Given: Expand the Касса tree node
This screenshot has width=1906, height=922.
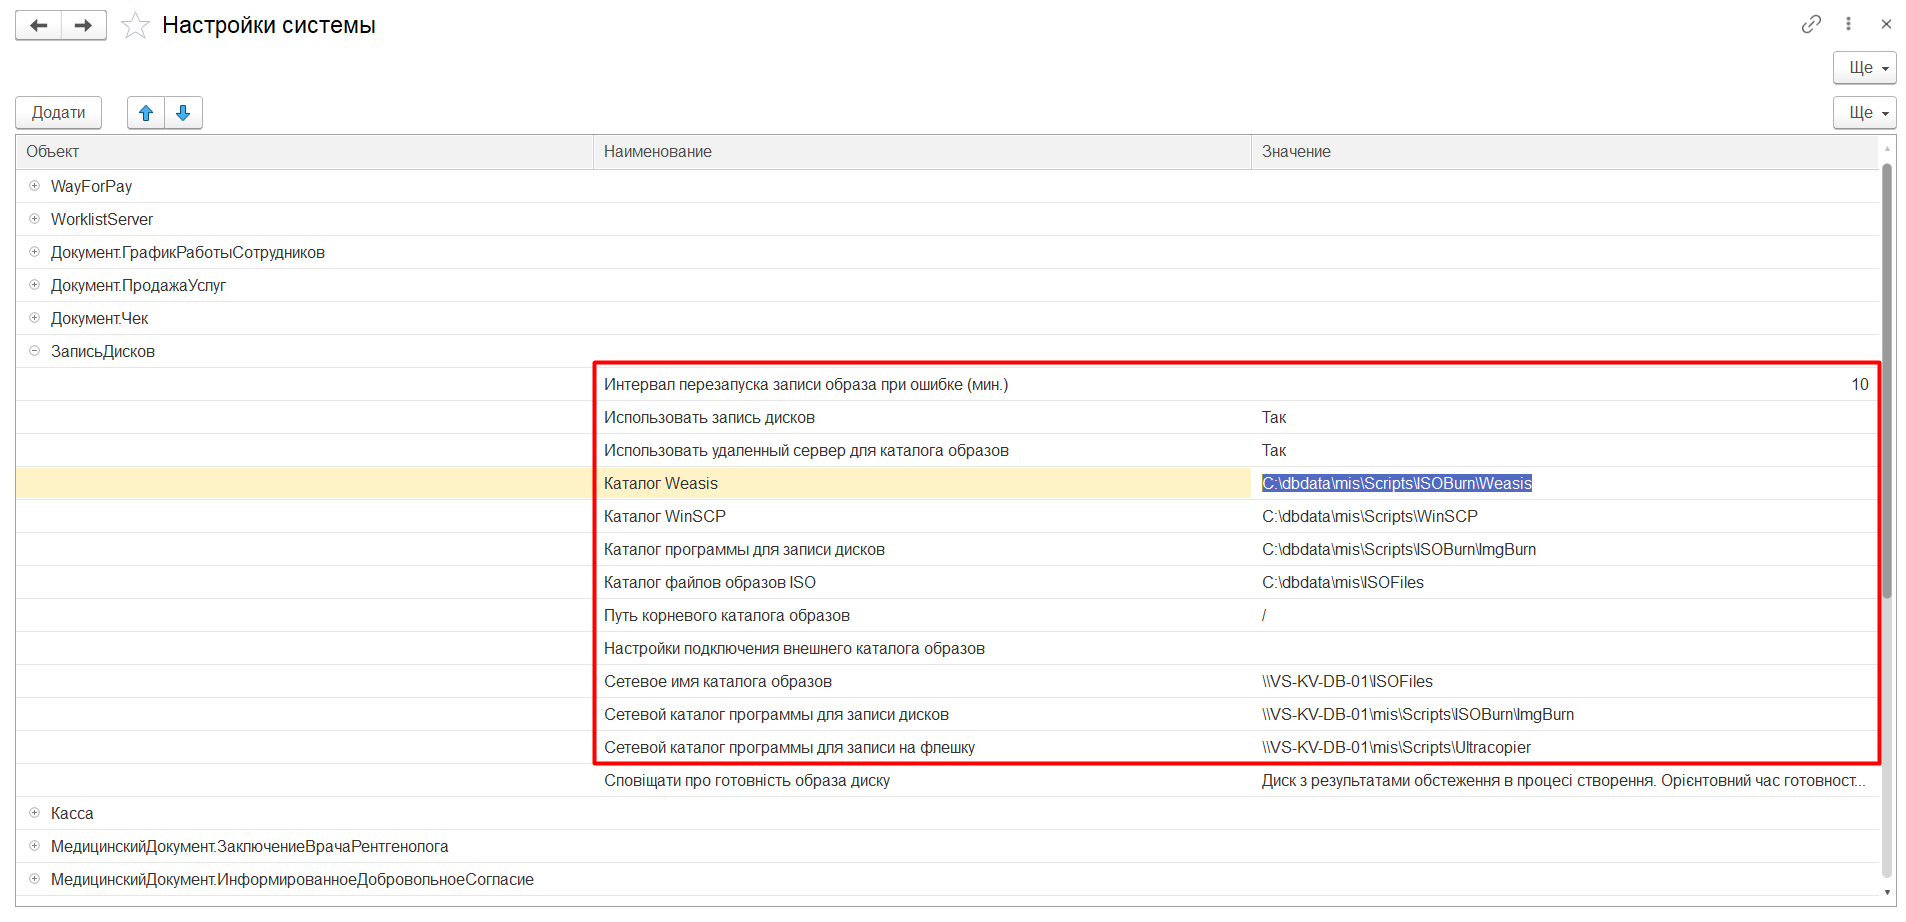Looking at the screenshot, I should point(35,813).
